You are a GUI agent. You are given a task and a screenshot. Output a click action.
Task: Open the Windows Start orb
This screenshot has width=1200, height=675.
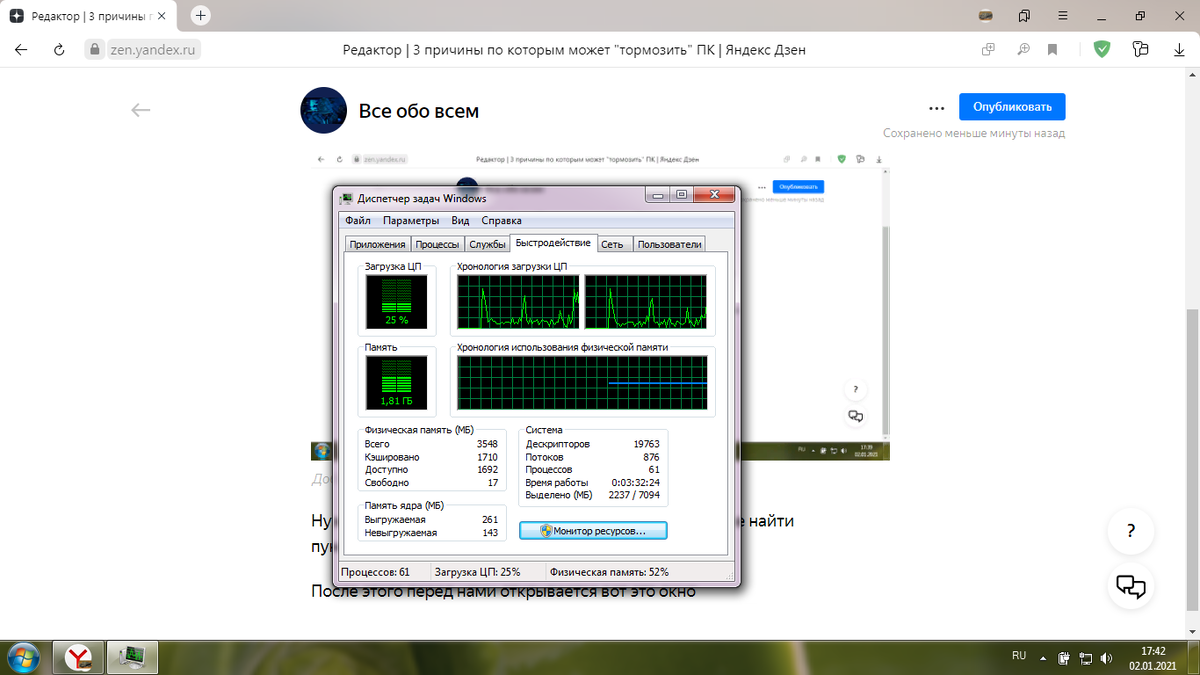(22, 657)
